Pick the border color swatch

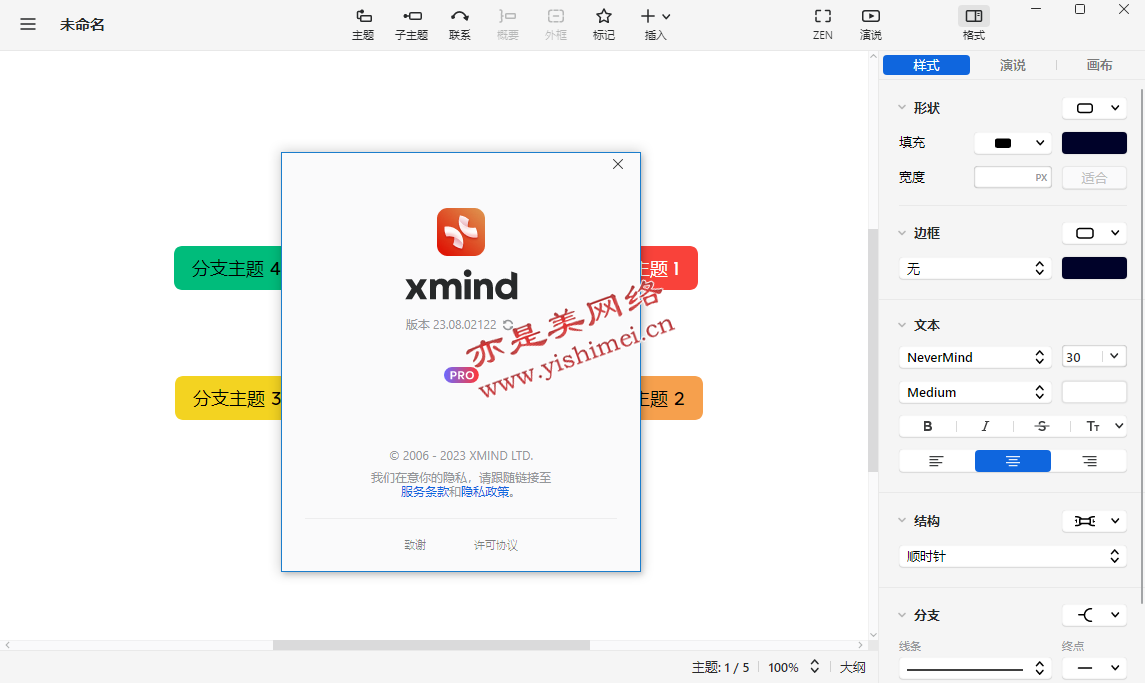click(1094, 268)
